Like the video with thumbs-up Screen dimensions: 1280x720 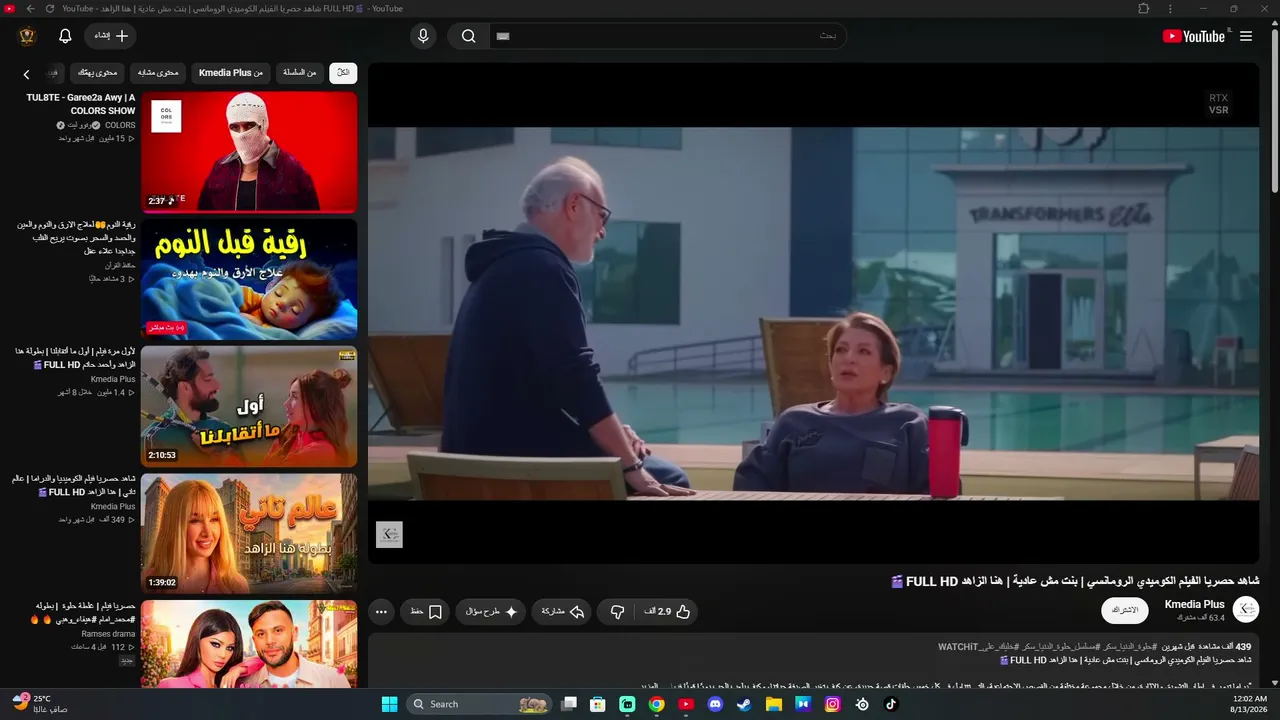[668, 612]
